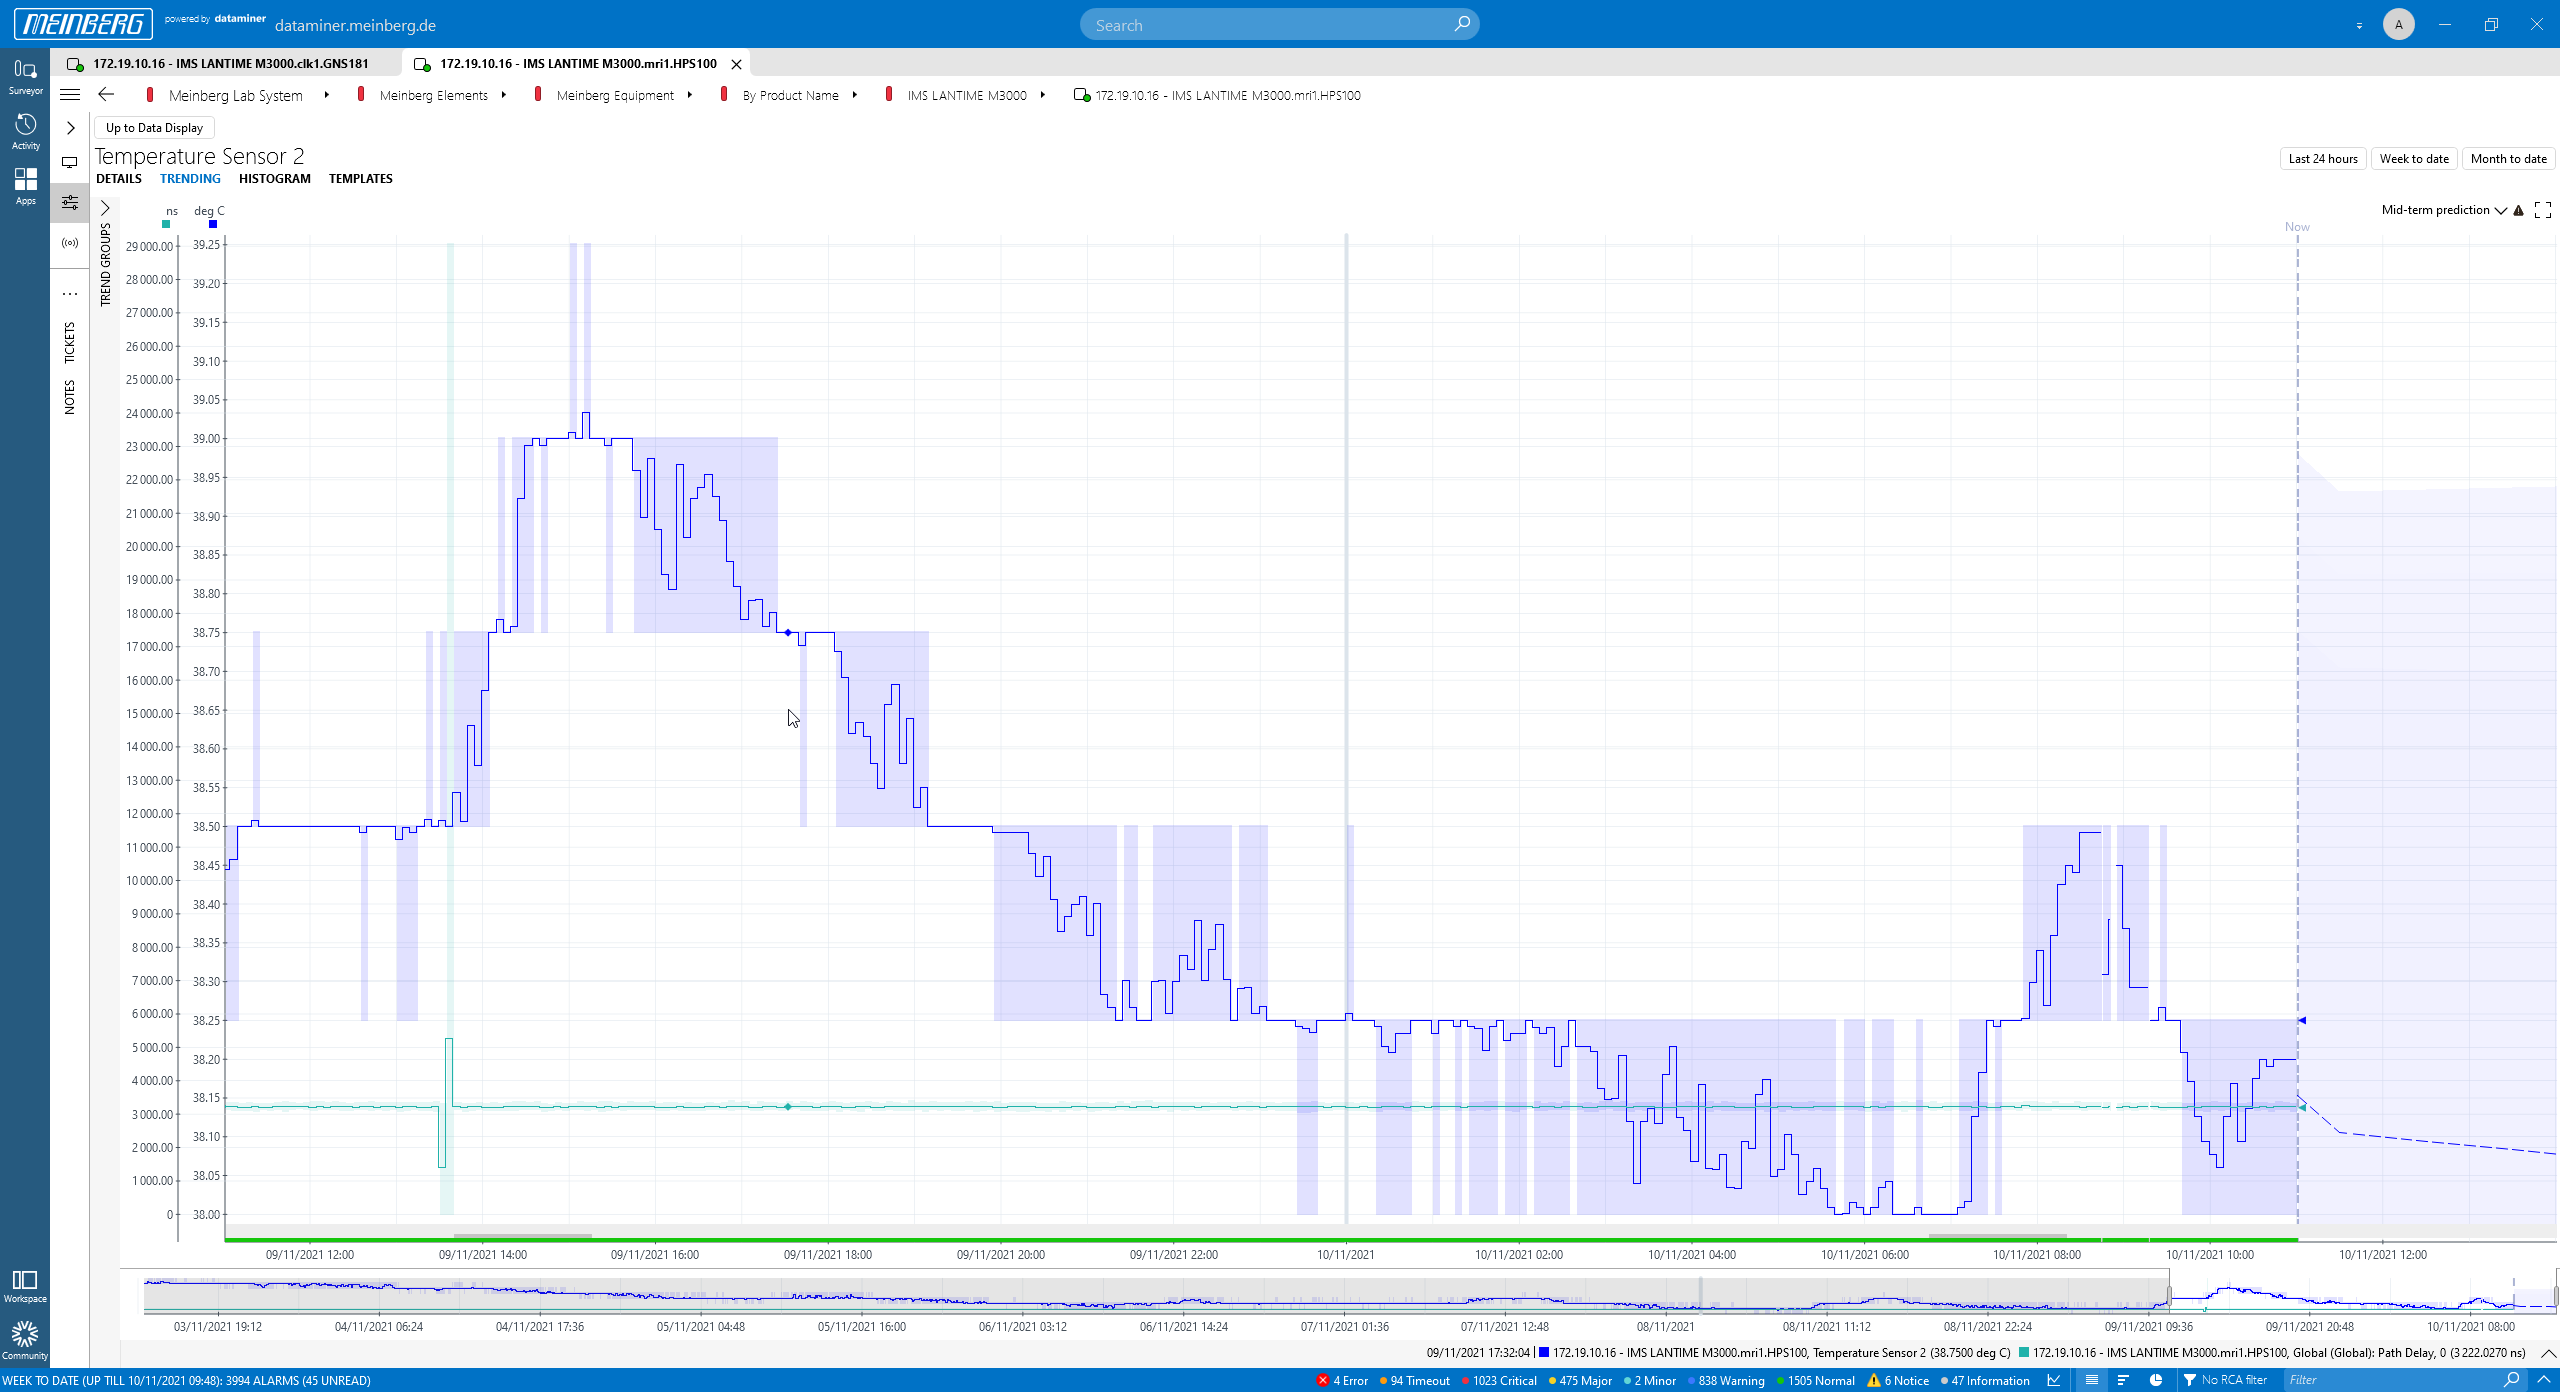Screen dimensions: 2560x1392
Task: Open the TRENDING tab
Action: pos(190,179)
